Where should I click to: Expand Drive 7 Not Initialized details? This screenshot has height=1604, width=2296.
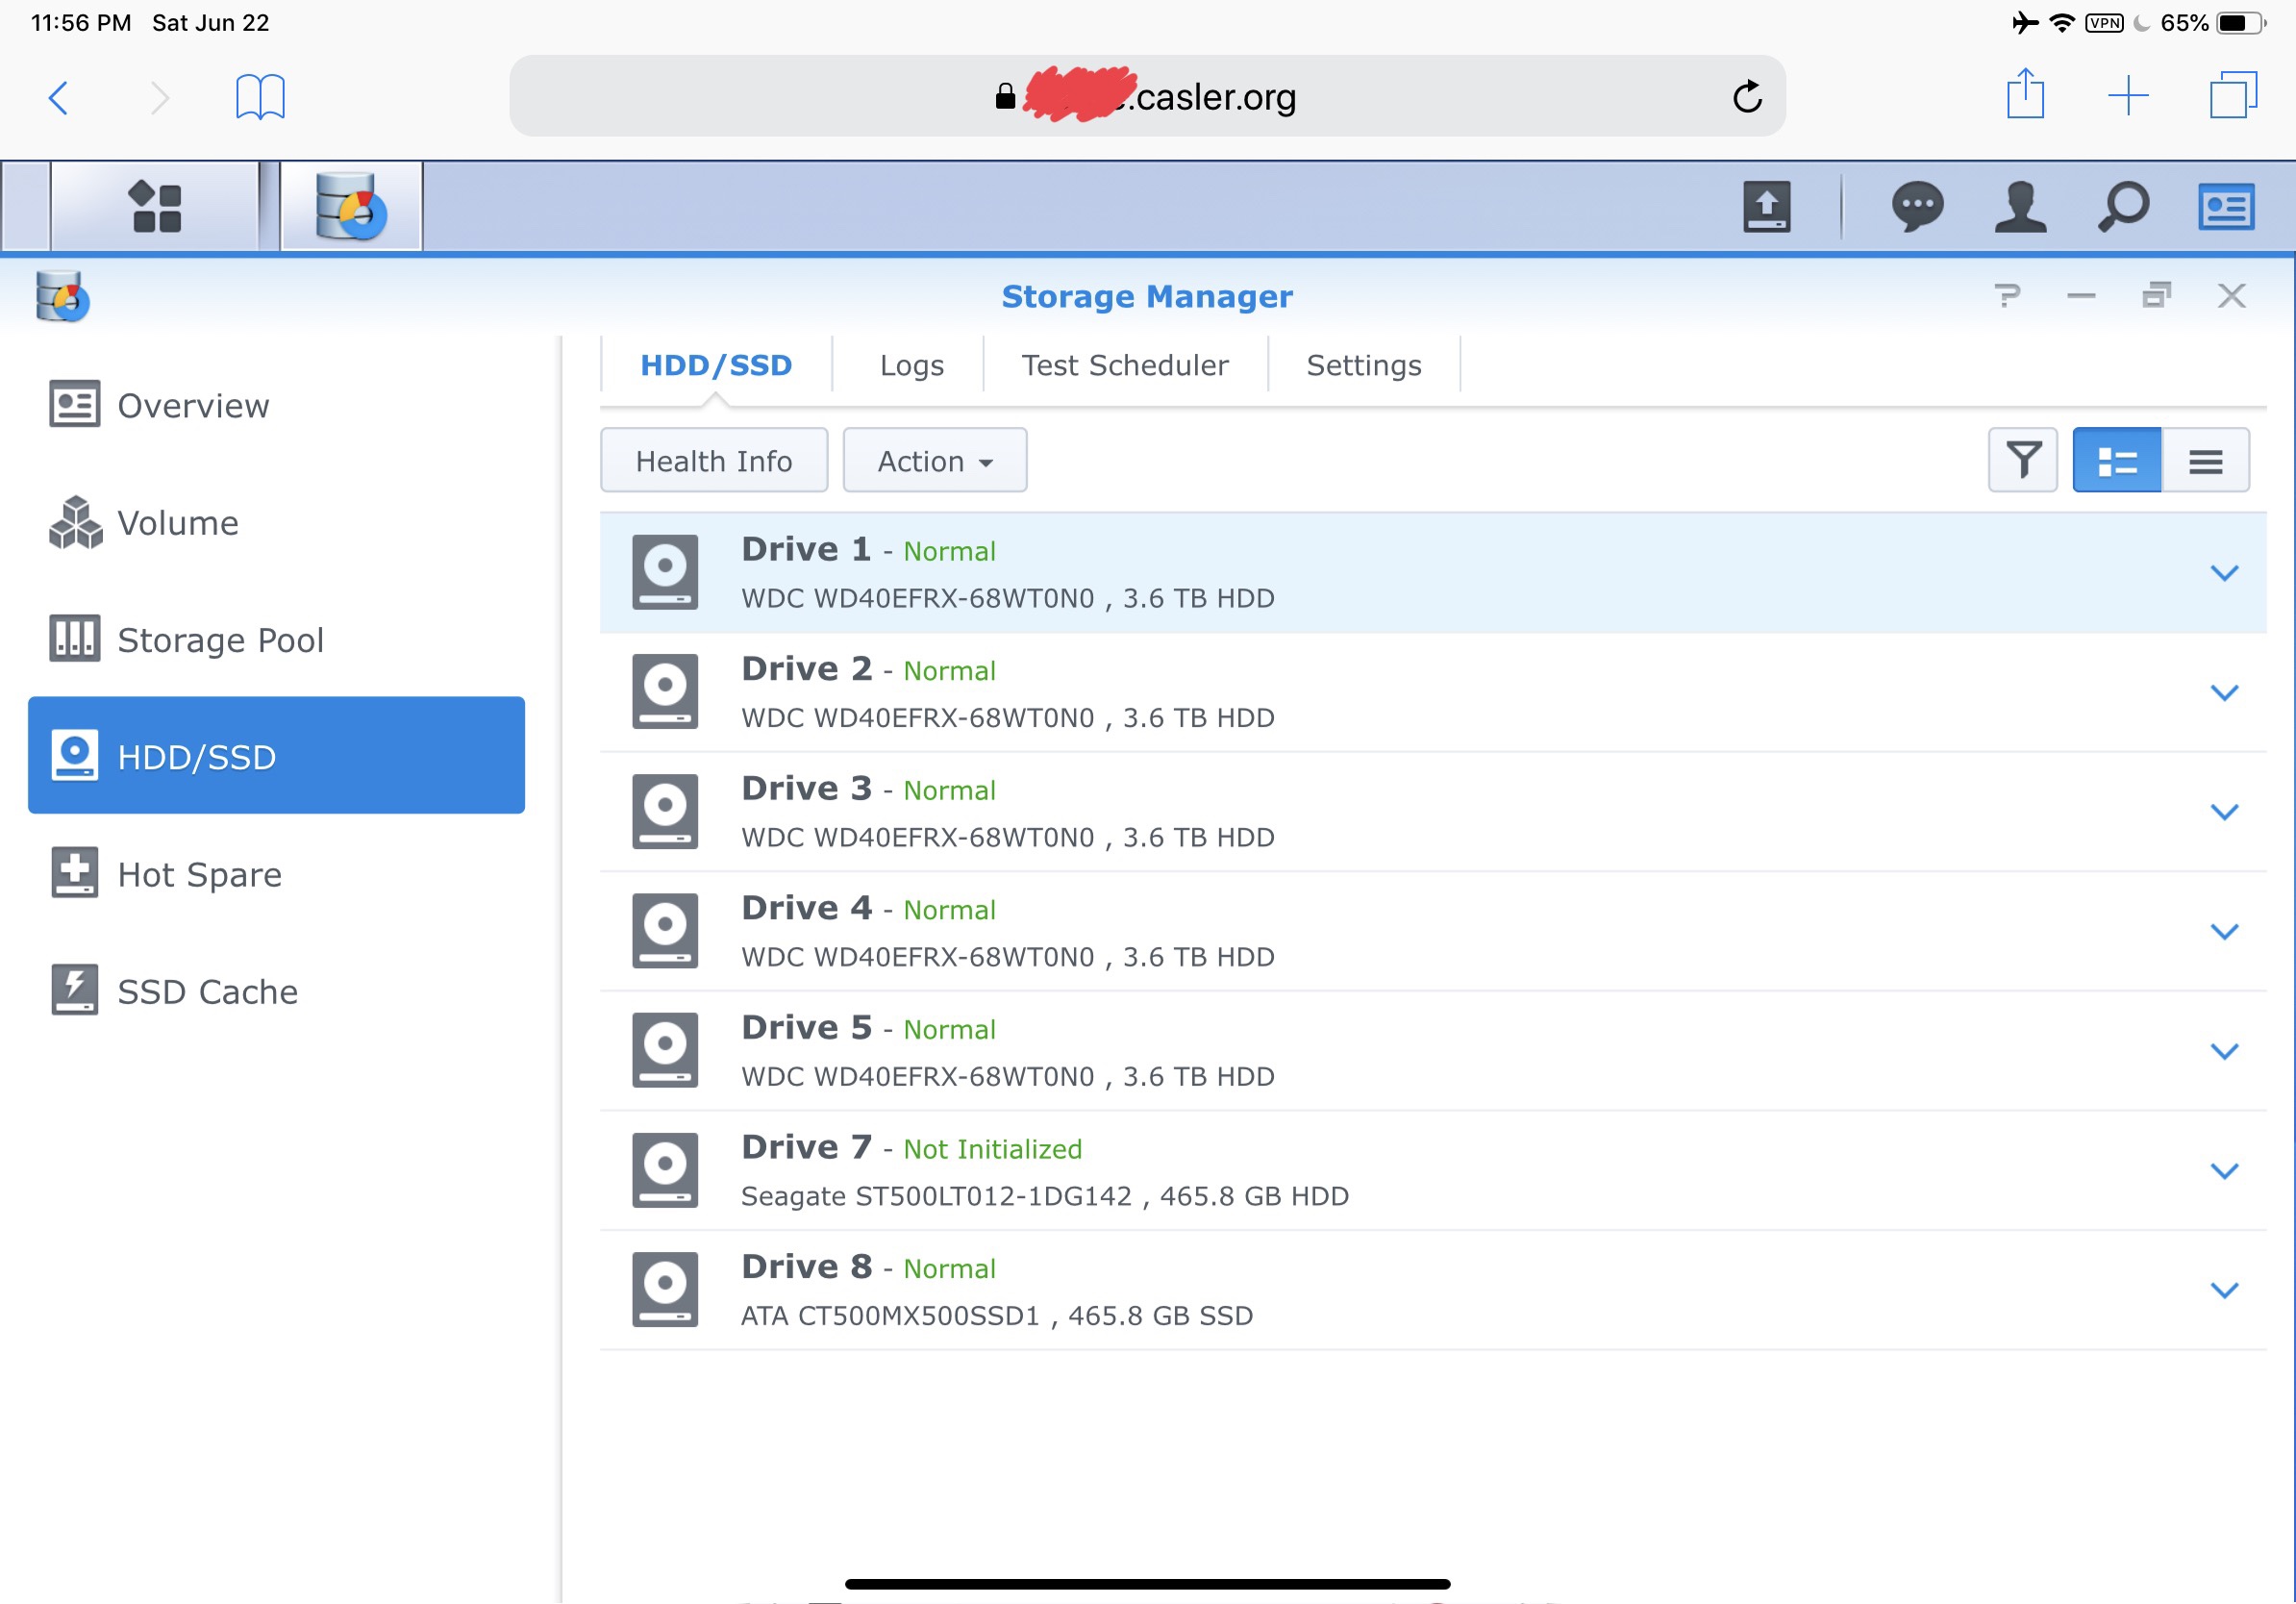tap(2223, 1170)
